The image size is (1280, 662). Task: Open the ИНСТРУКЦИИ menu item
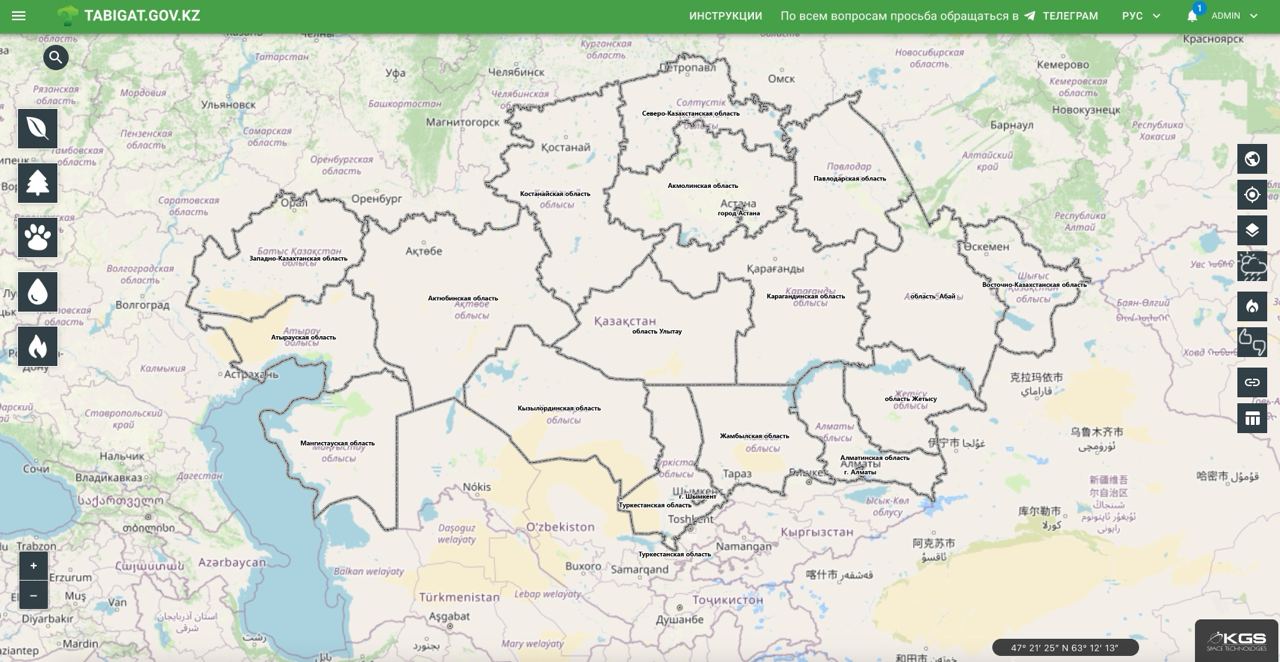coord(725,16)
